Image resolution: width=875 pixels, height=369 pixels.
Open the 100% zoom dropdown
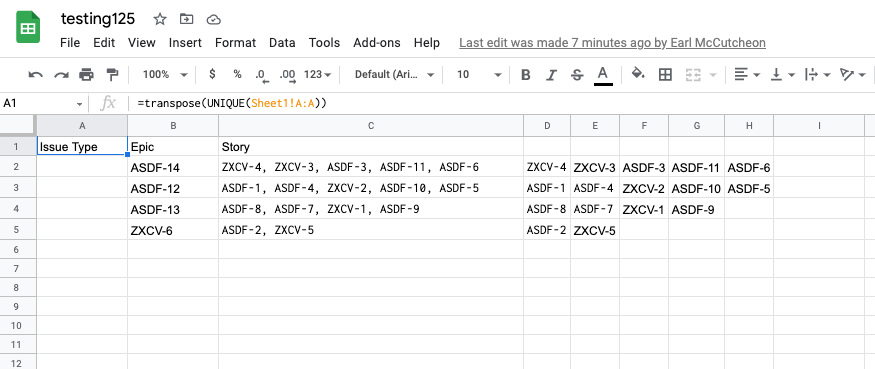coord(165,74)
